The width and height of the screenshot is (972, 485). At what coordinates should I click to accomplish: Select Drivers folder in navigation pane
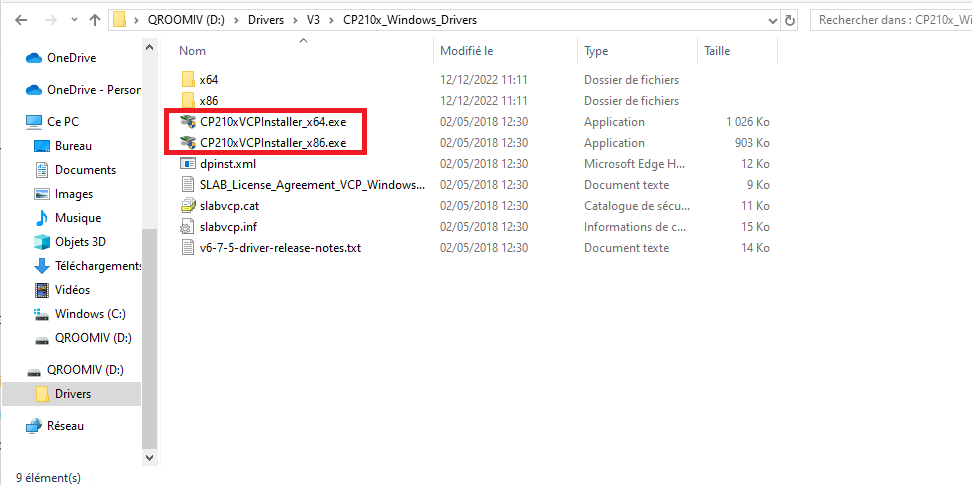[x=72, y=394]
